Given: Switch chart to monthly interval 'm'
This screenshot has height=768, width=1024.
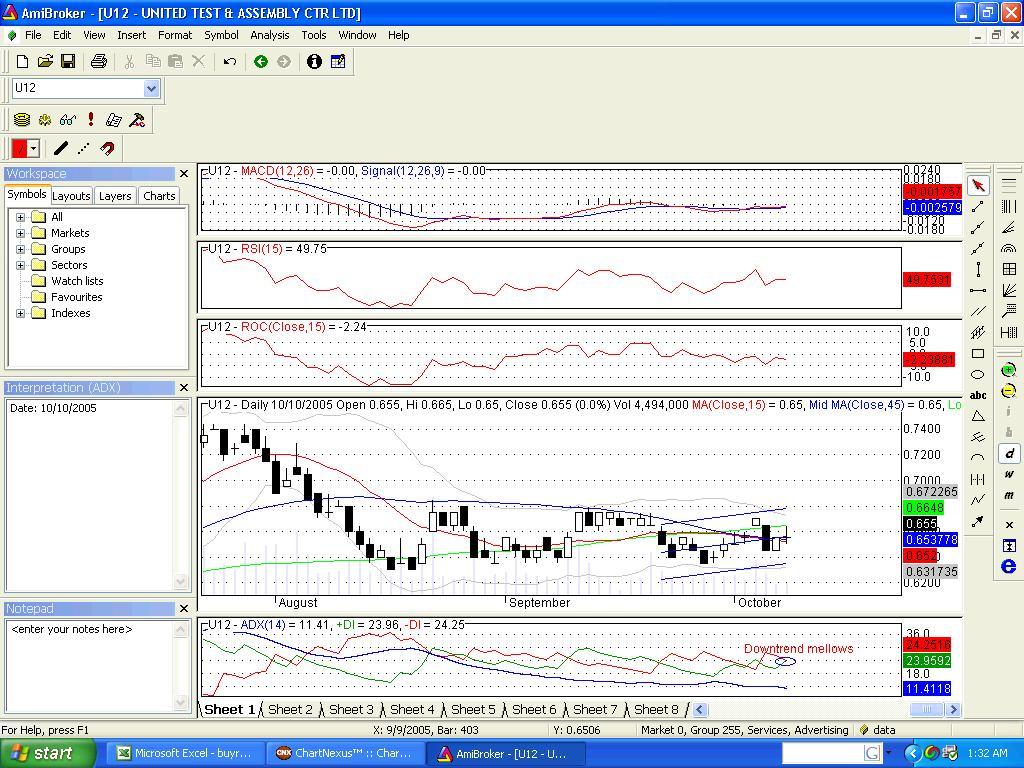Looking at the screenshot, I should [x=1009, y=495].
